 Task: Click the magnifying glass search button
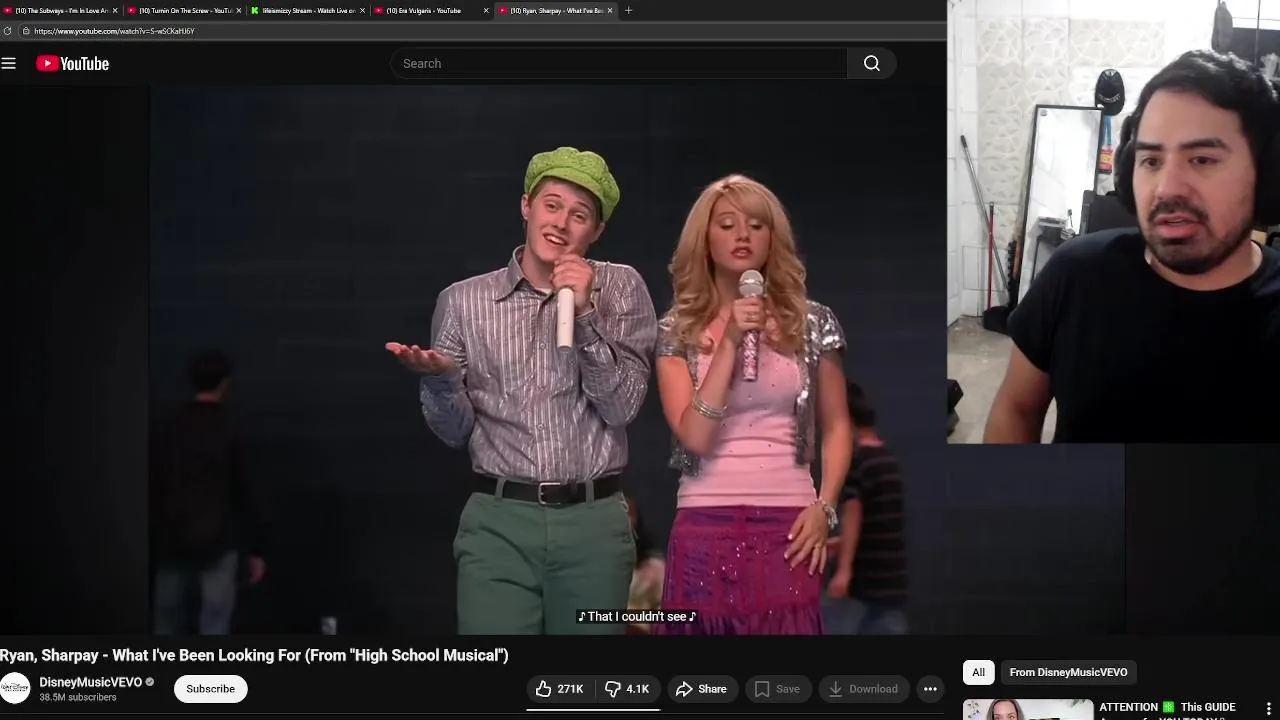tap(872, 63)
